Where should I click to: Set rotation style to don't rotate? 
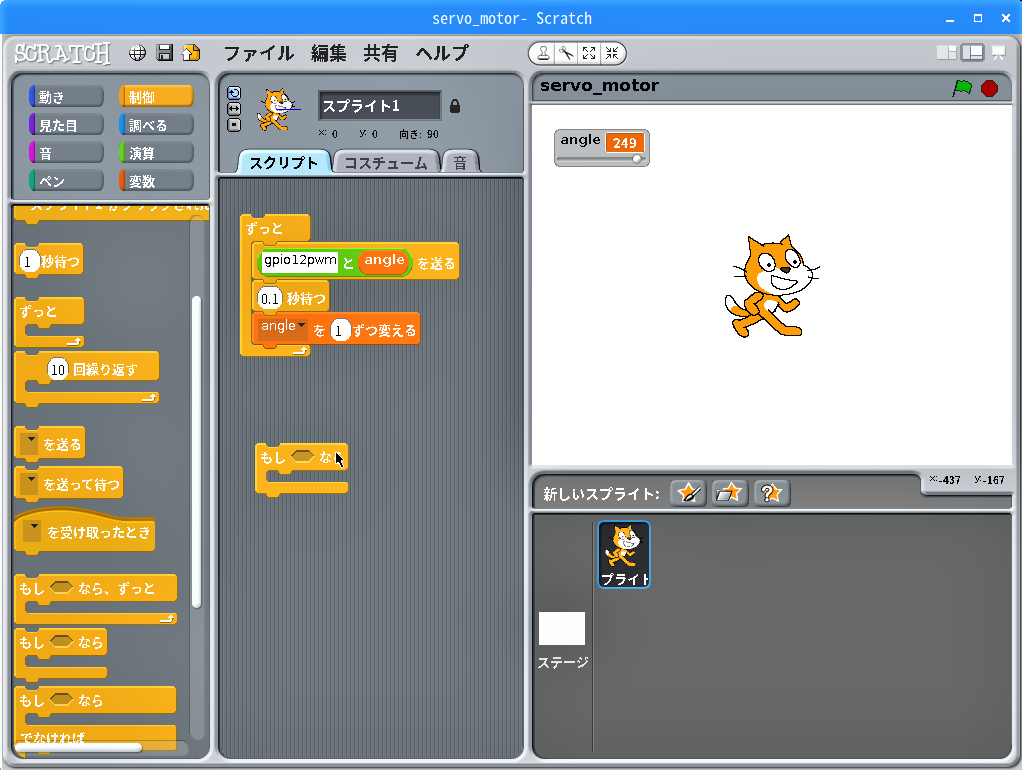234,125
